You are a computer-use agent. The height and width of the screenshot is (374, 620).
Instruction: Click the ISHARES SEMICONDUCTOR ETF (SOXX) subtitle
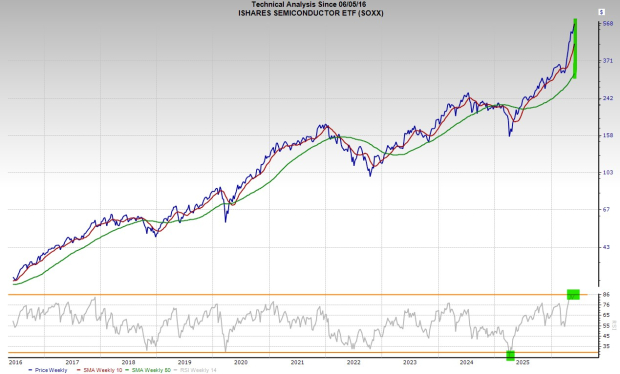310,13
